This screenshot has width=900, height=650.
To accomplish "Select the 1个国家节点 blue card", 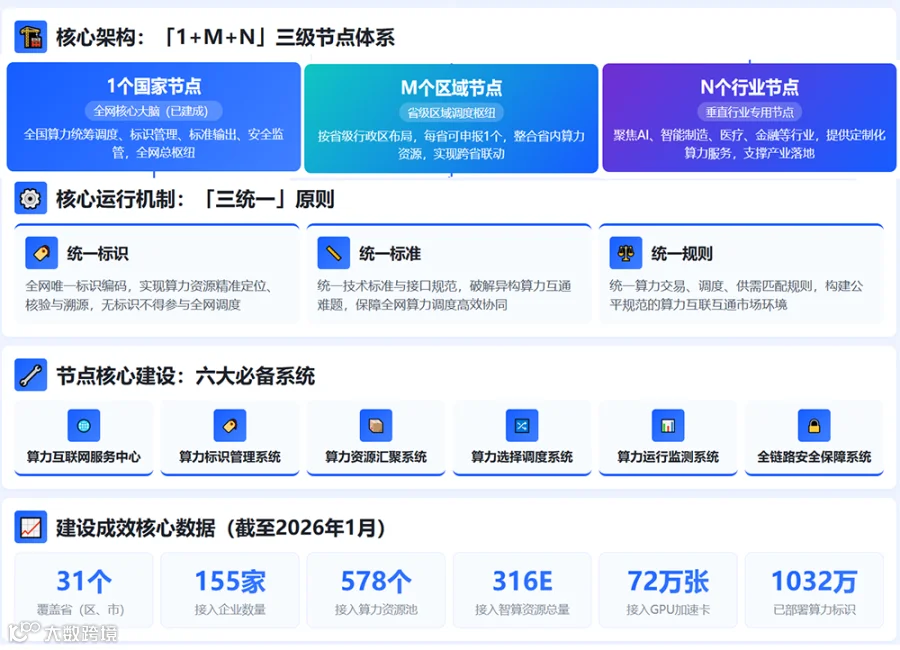I will (x=154, y=117).
